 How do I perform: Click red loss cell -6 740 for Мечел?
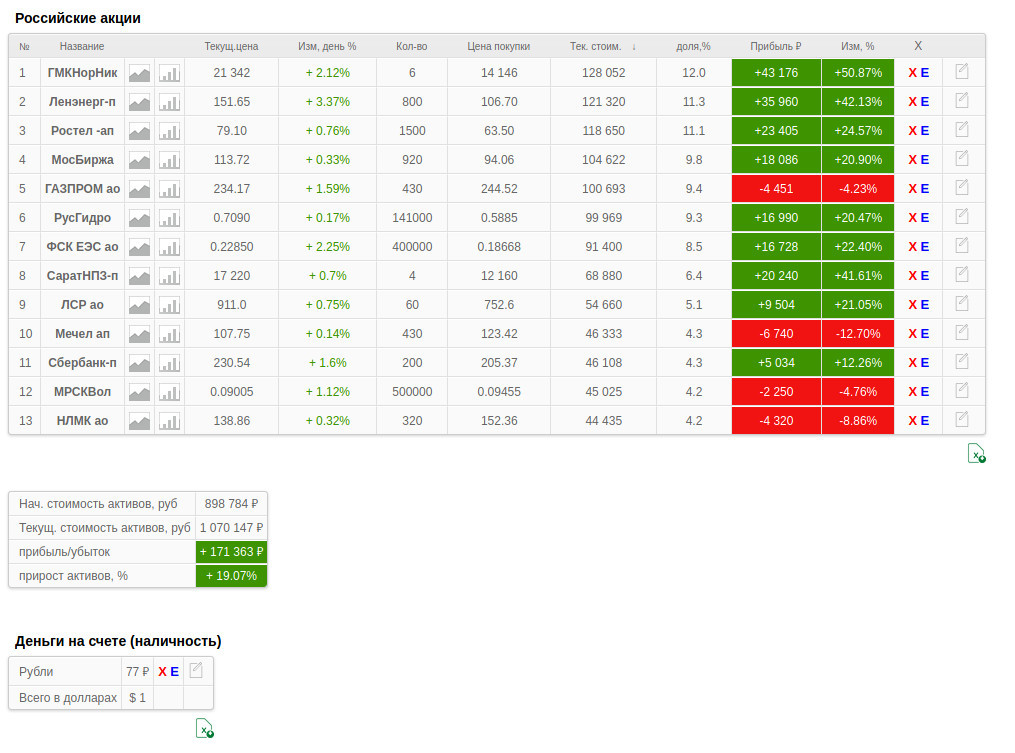775,334
